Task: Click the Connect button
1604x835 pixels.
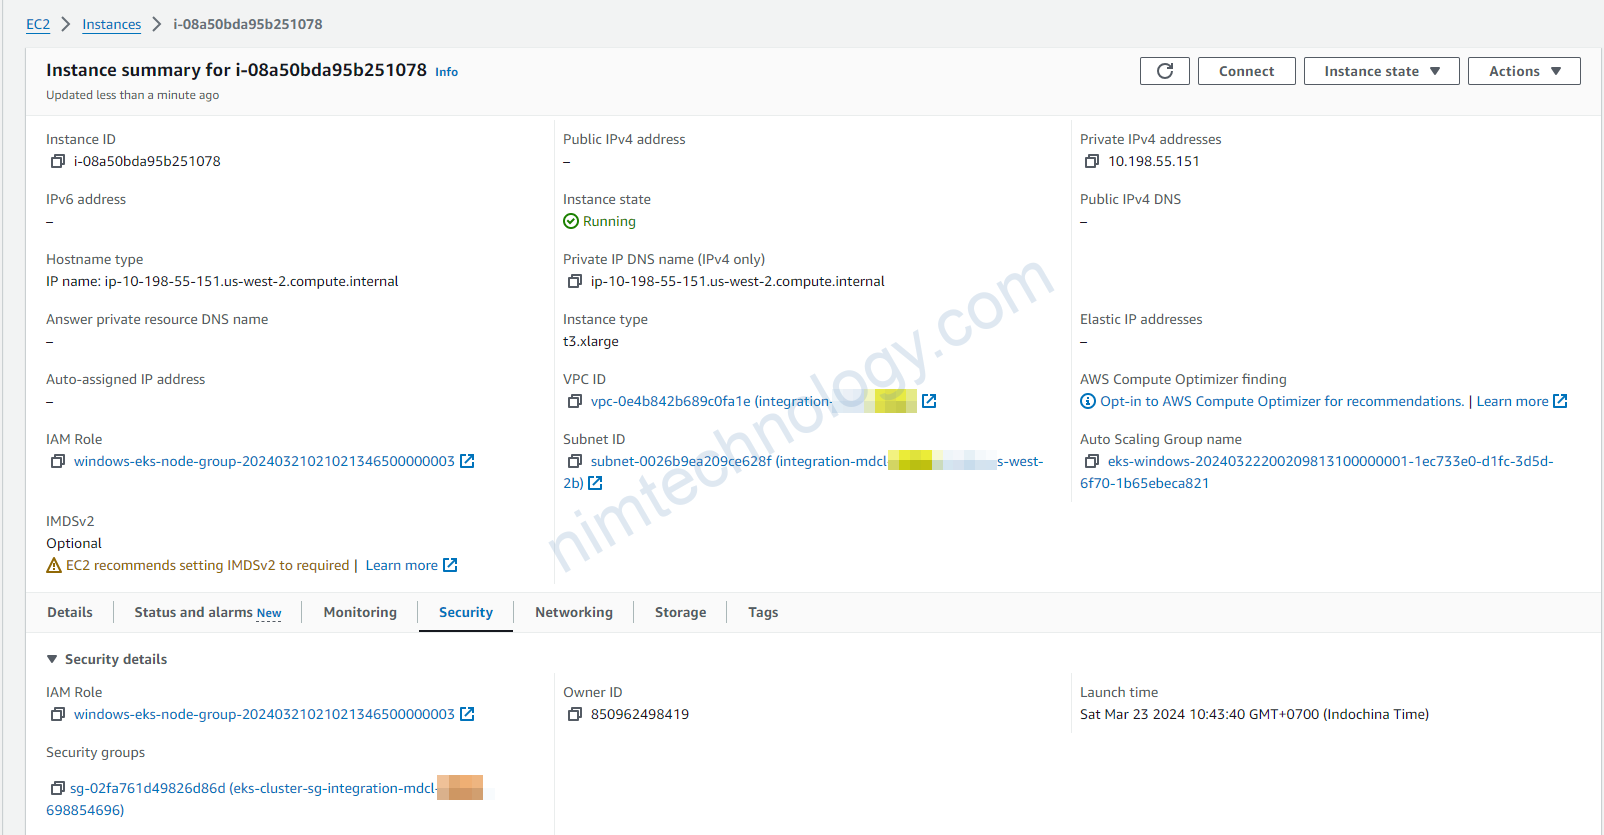Action: [x=1247, y=71]
